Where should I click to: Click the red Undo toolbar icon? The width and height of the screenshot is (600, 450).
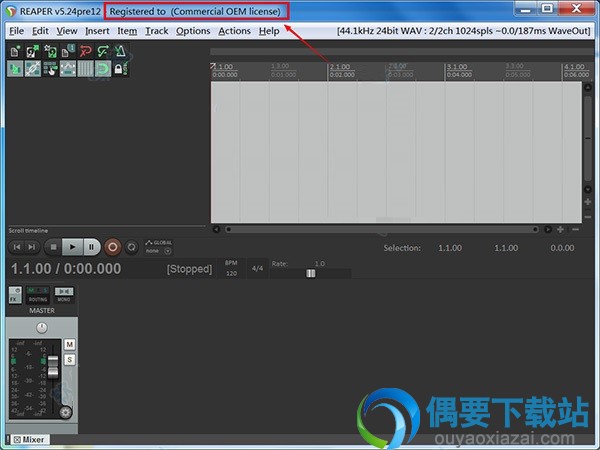pyautogui.click(x=85, y=52)
